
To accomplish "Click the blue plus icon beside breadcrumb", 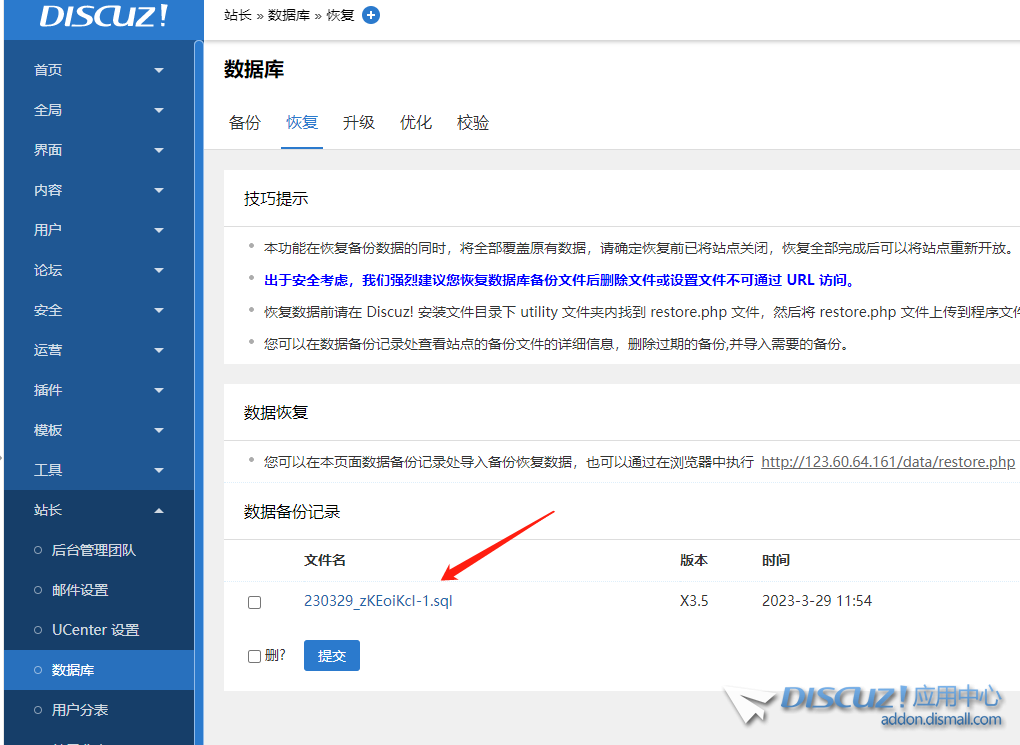I will (x=371, y=15).
